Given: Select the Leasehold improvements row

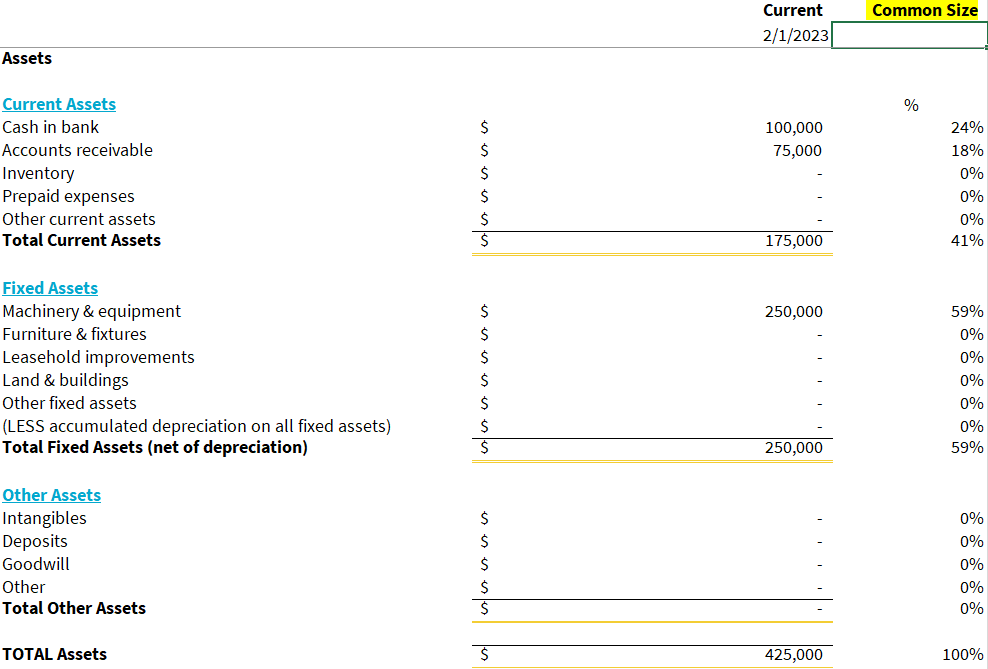Looking at the screenshot, I should click(98, 357).
